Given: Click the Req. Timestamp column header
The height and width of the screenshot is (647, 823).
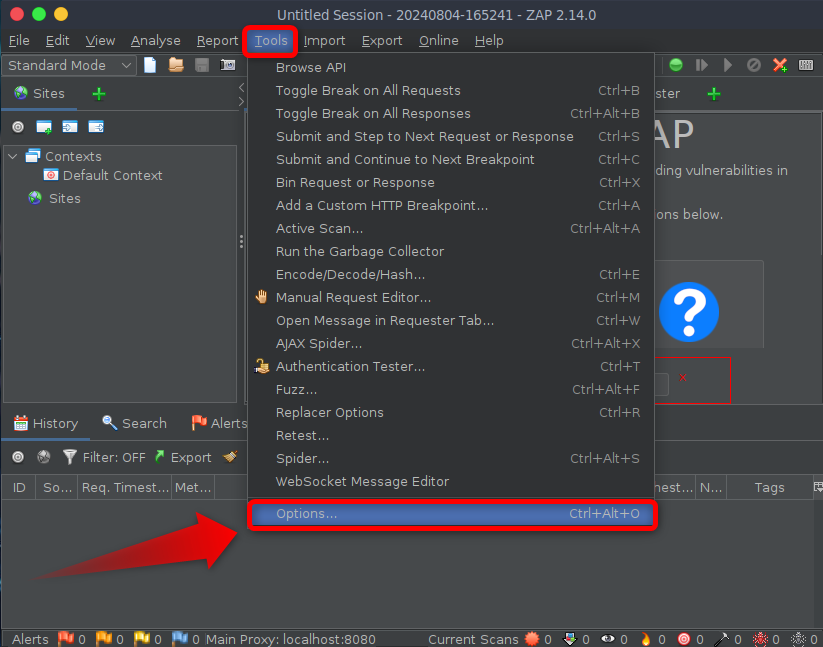Looking at the screenshot, I should click(x=124, y=487).
